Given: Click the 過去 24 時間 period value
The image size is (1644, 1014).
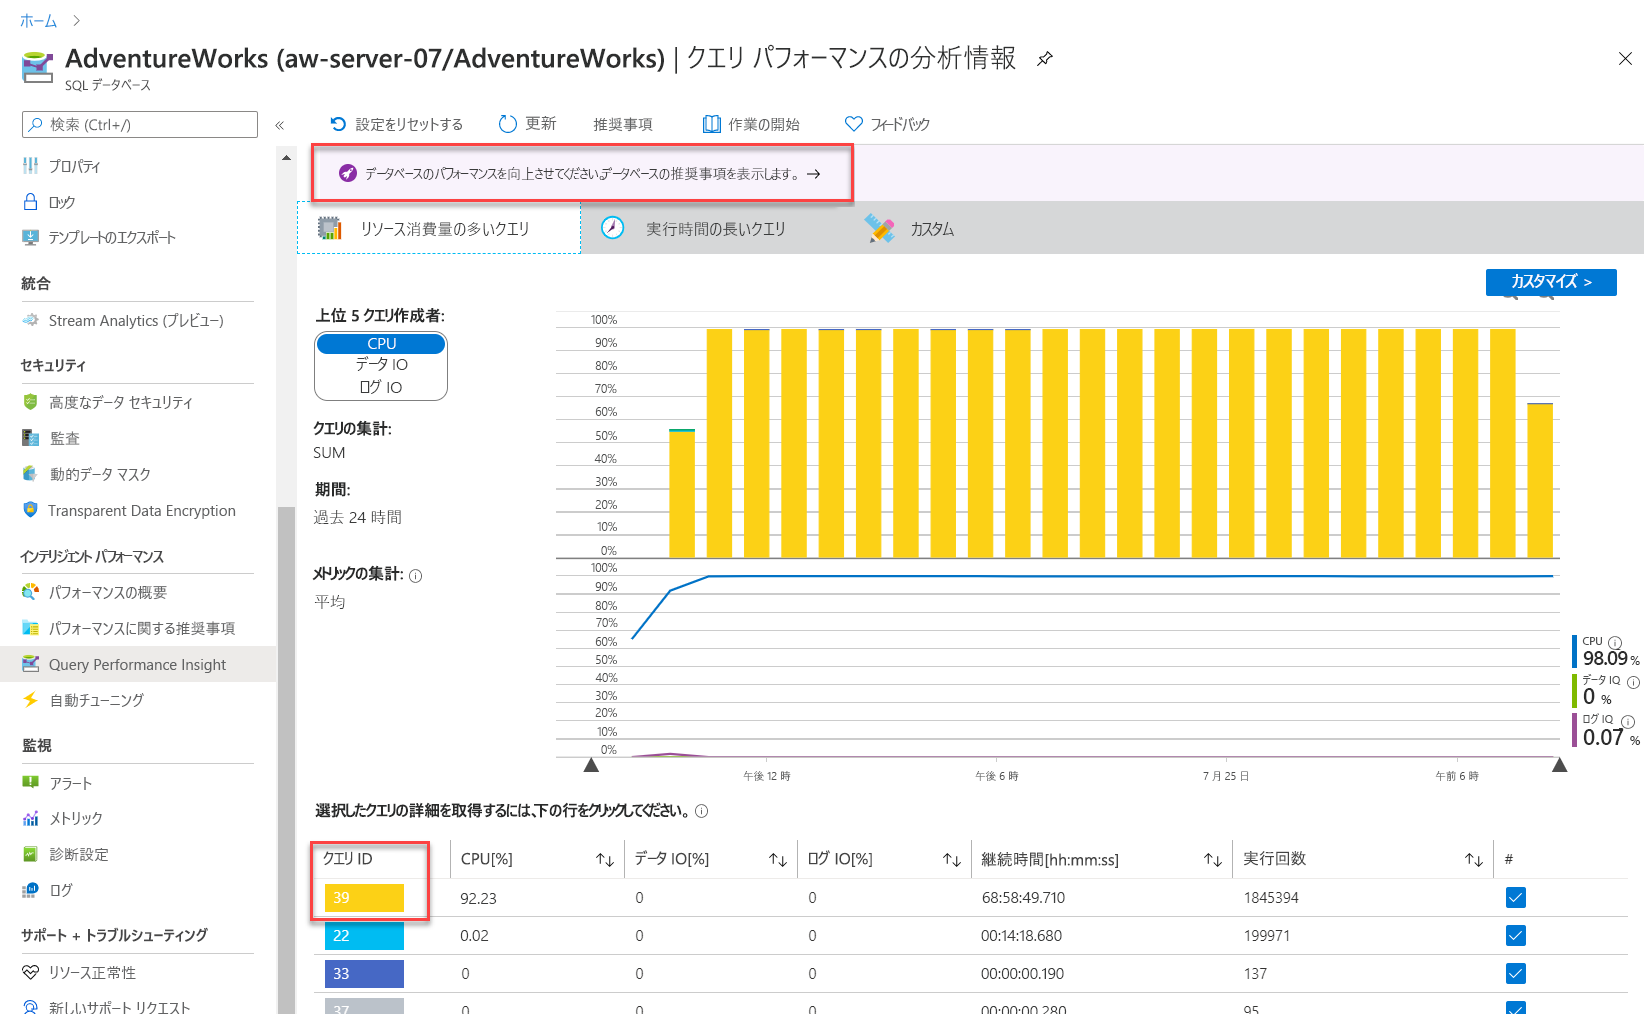Looking at the screenshot, I should [357, 517].
